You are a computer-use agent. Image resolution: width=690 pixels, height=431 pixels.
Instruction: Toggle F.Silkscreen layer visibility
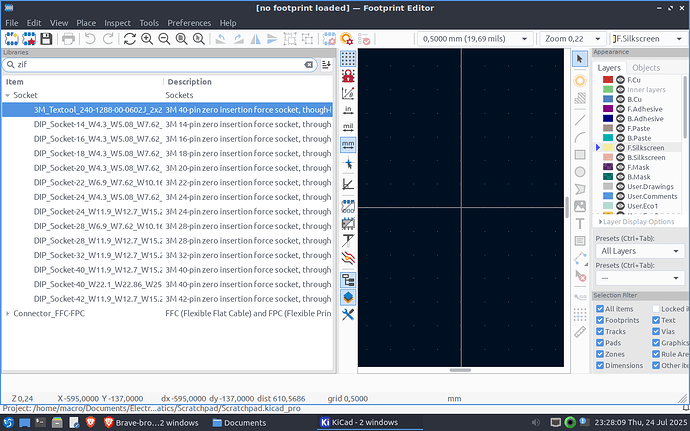620,147
